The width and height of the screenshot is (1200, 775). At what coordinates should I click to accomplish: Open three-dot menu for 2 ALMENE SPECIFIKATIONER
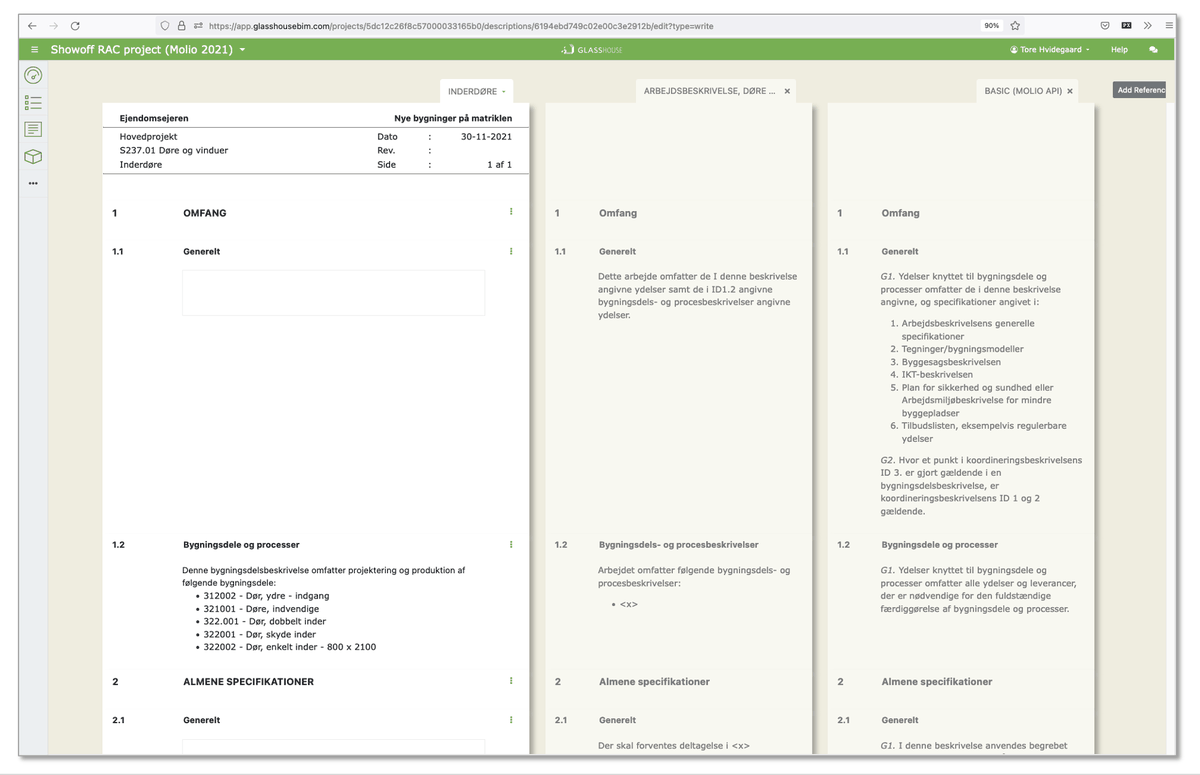click(x=511, y=681)
